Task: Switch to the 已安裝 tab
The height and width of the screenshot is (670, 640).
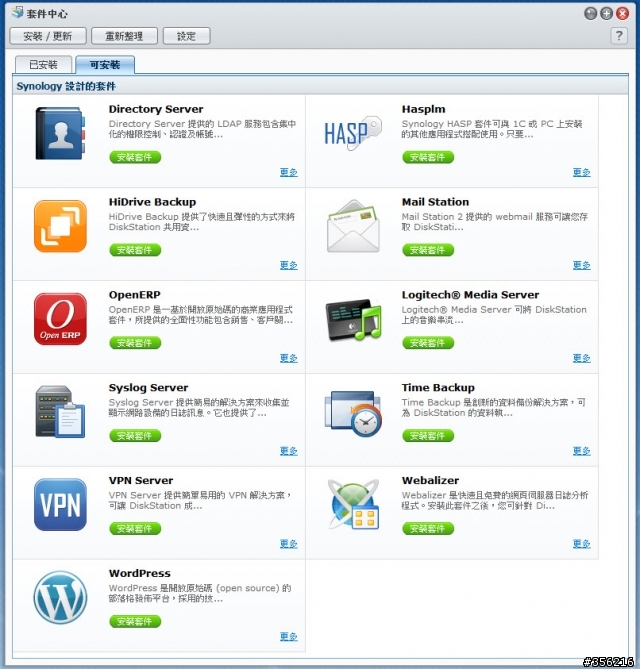Action: (x=43, y=65)
